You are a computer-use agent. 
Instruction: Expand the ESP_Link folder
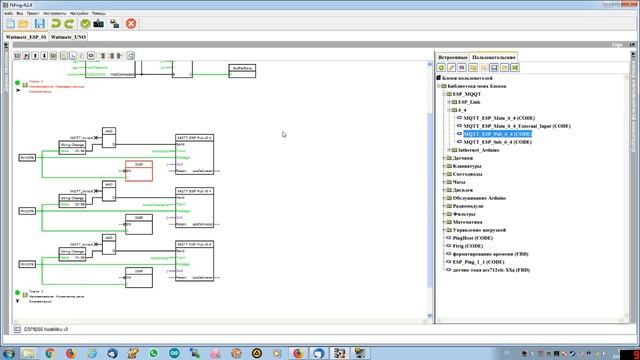pos(449,102)
